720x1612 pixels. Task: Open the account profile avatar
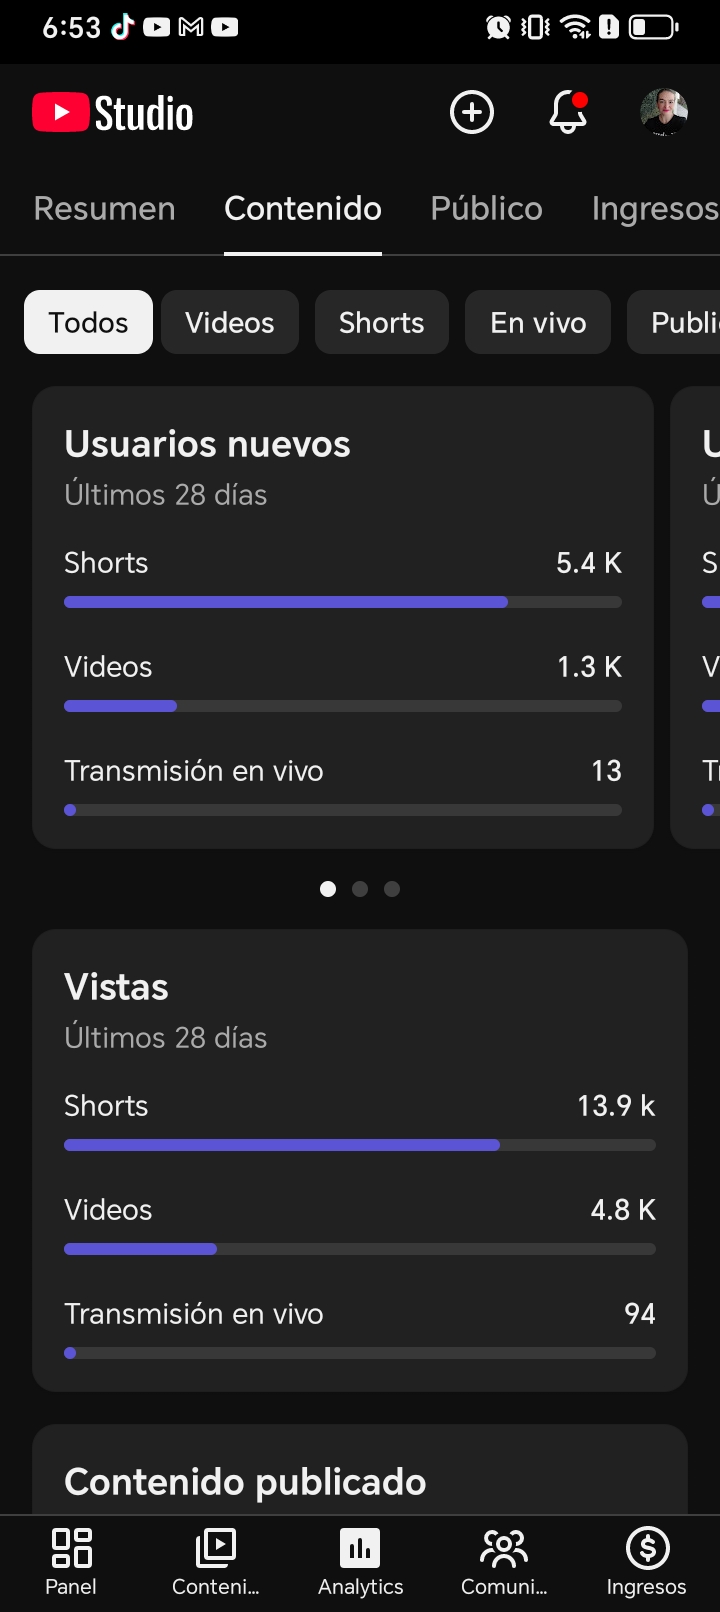click(x=664, y=112)
